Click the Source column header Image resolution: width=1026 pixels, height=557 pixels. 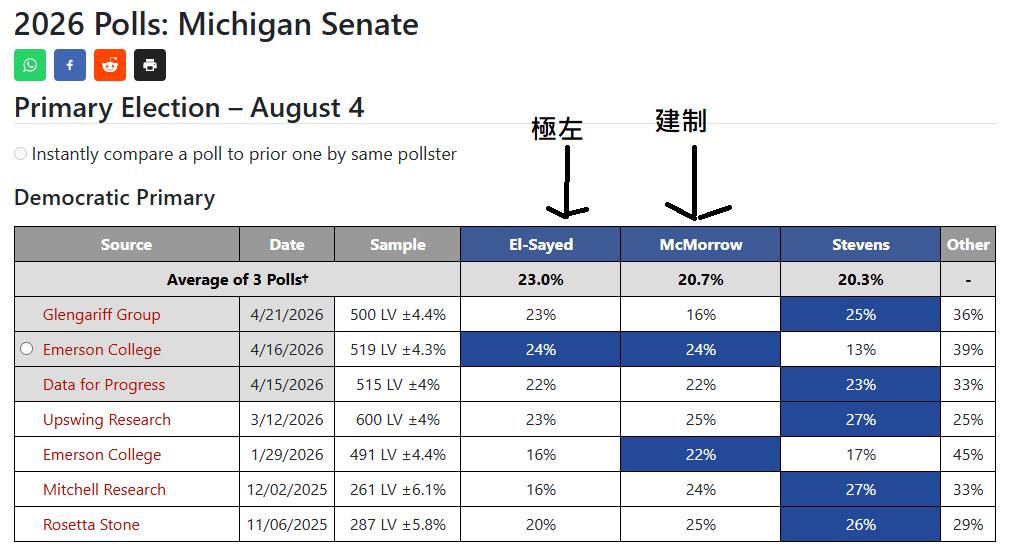pos(127,244)
